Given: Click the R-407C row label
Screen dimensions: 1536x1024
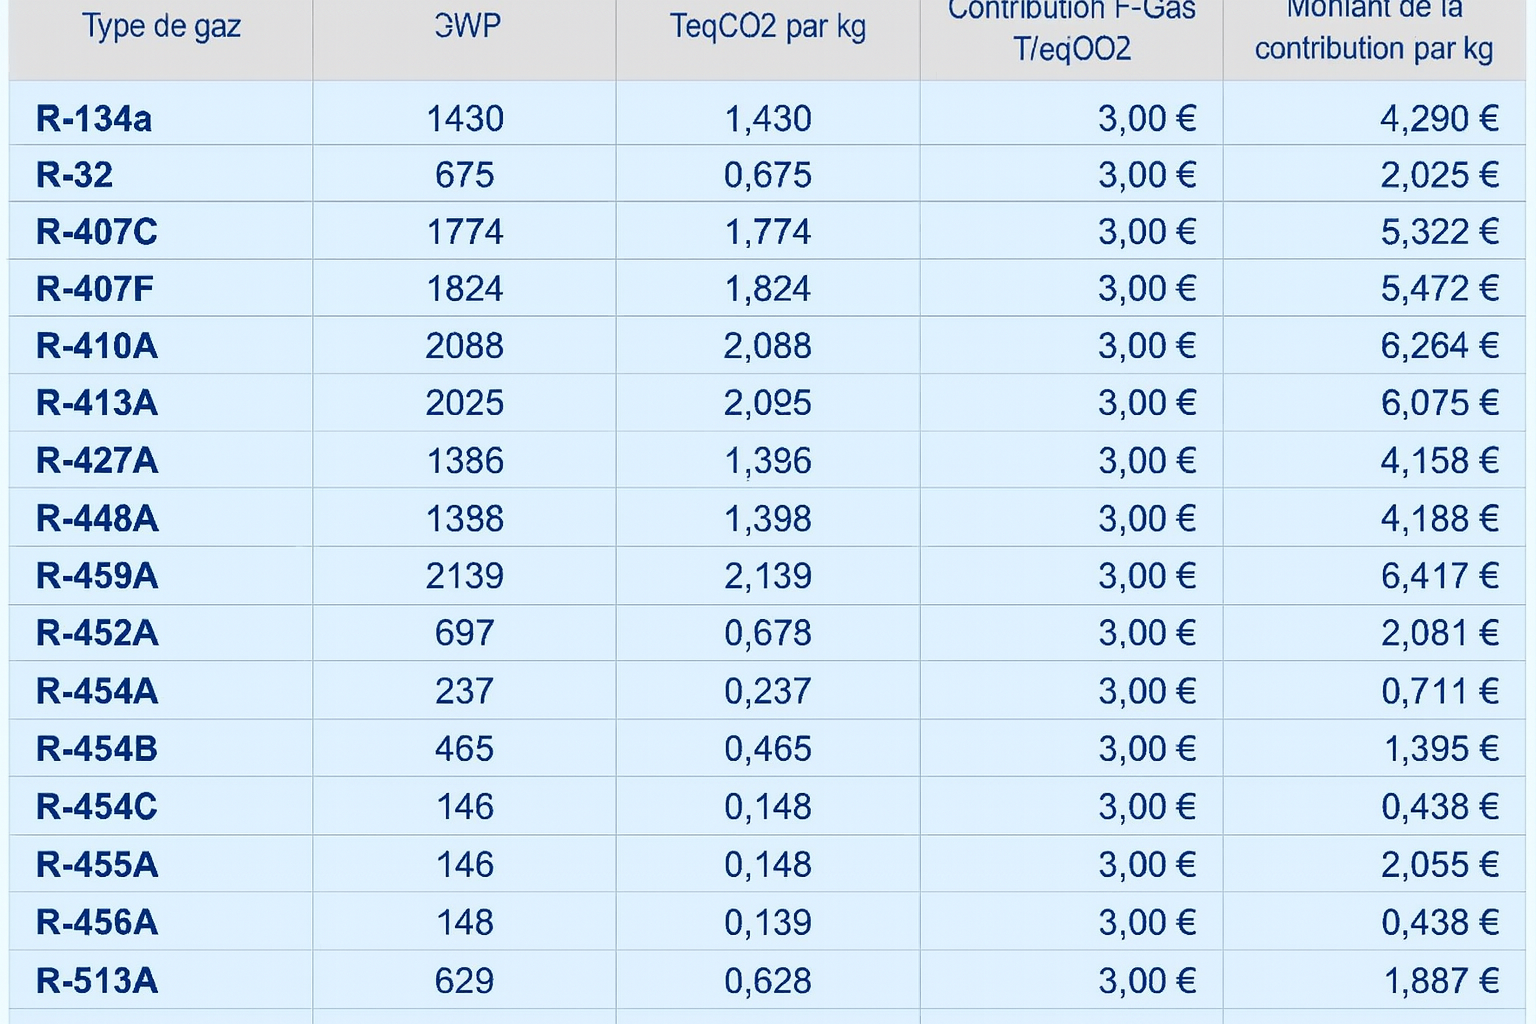Looking at the screenshot, I should 97,232.
